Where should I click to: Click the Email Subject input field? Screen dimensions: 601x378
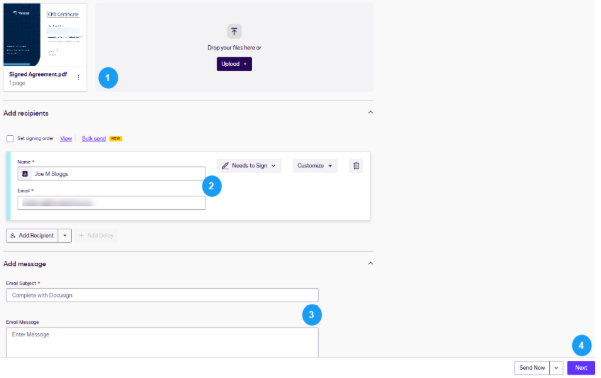[x=162, y=295]
